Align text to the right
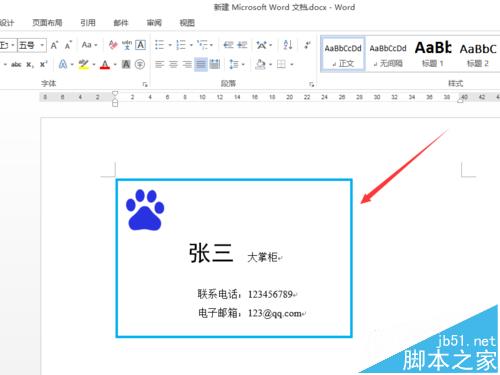Image resolution: width=500 pixels, height=375 pixels. point(187,64)
